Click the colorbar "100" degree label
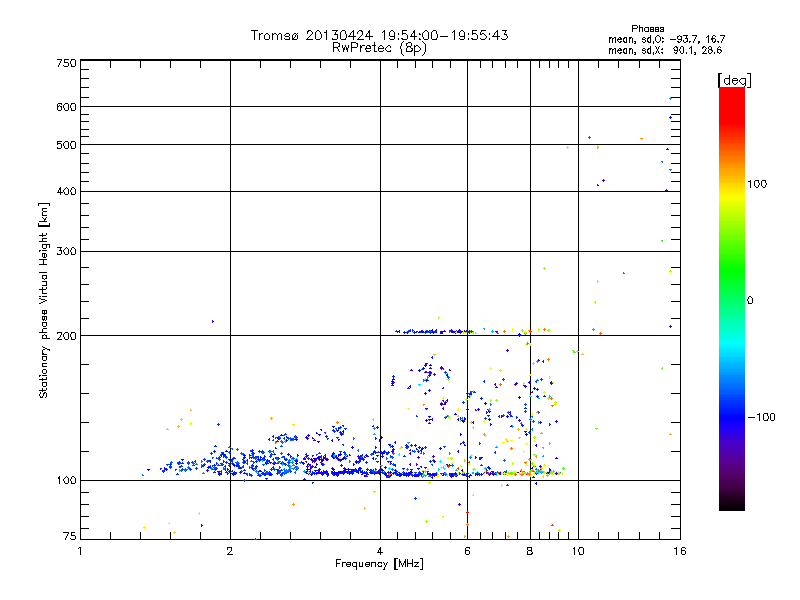 click(757, 184)
